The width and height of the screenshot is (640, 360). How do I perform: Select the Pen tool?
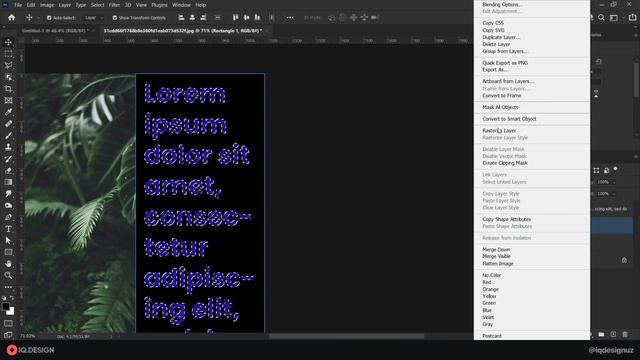click(8, 217)
